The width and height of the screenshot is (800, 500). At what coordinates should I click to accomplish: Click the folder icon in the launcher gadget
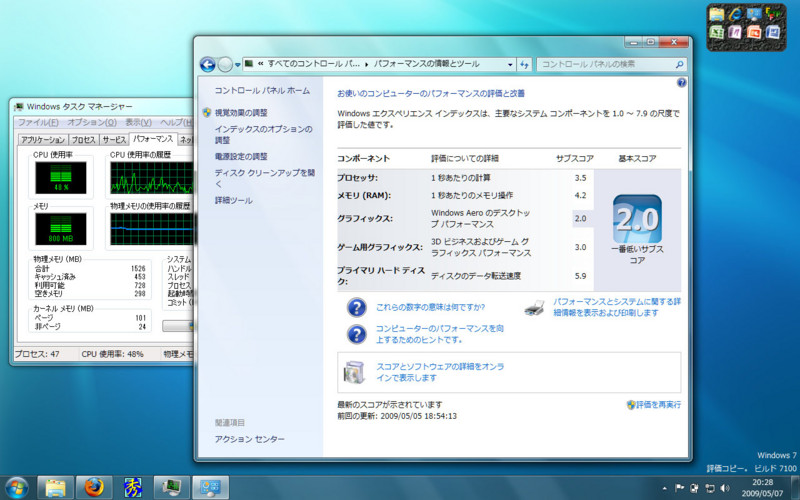tap(717, 14)
